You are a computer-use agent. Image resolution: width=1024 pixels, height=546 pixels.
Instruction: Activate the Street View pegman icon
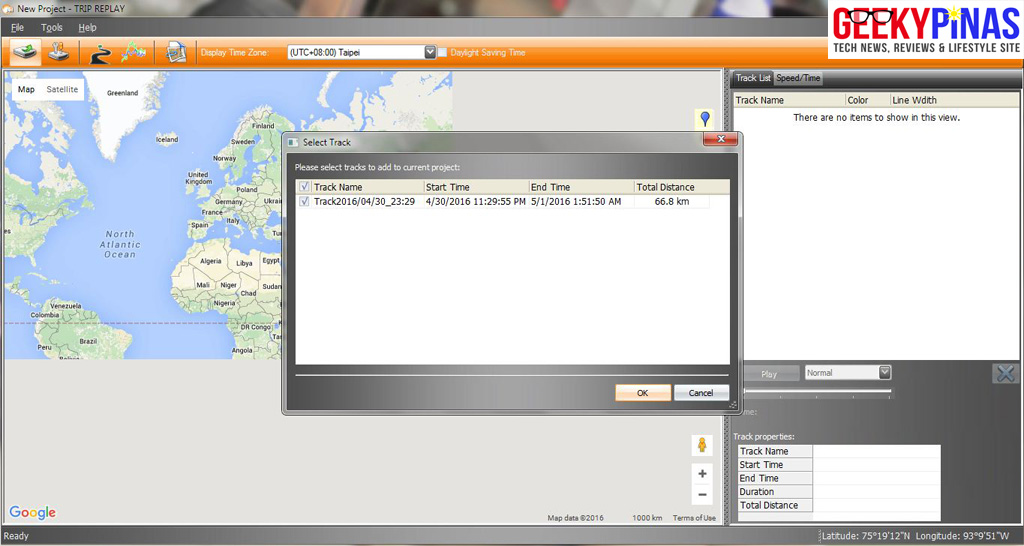pyautogui.click(x=702, y=445)
